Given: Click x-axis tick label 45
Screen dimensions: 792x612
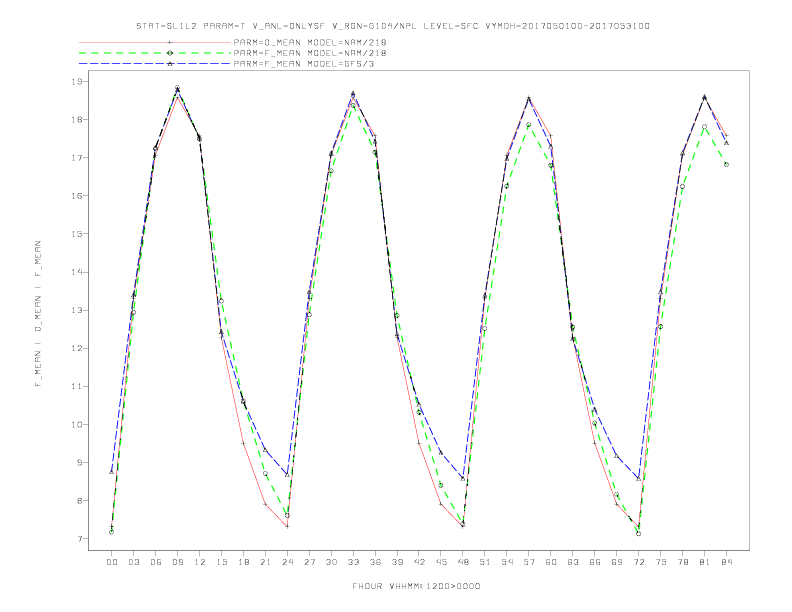Looking at the screenshot, I should click(x=441, y=562).
